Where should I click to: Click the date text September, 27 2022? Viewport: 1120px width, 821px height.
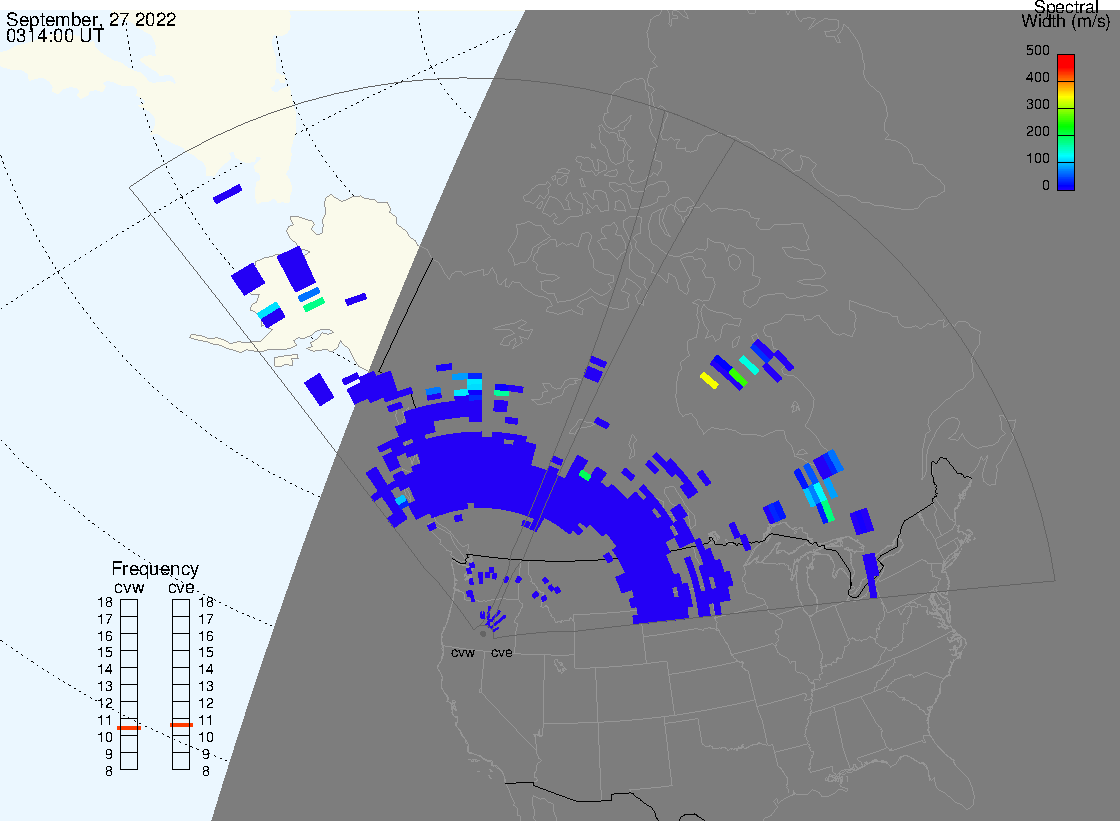coord(91,19)
